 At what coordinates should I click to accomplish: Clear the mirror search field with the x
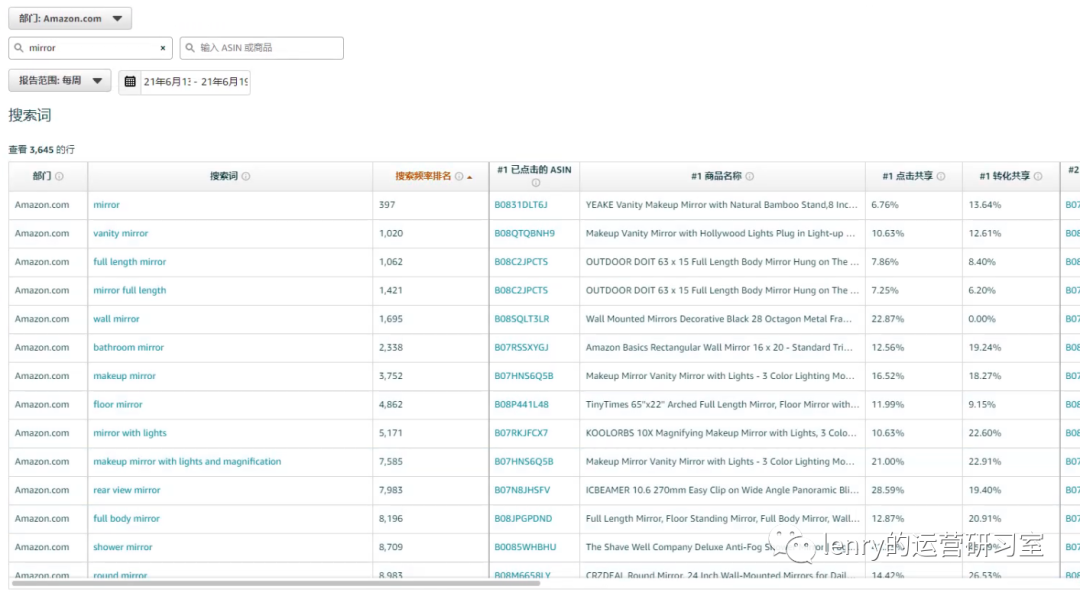[x=163, y=48]
